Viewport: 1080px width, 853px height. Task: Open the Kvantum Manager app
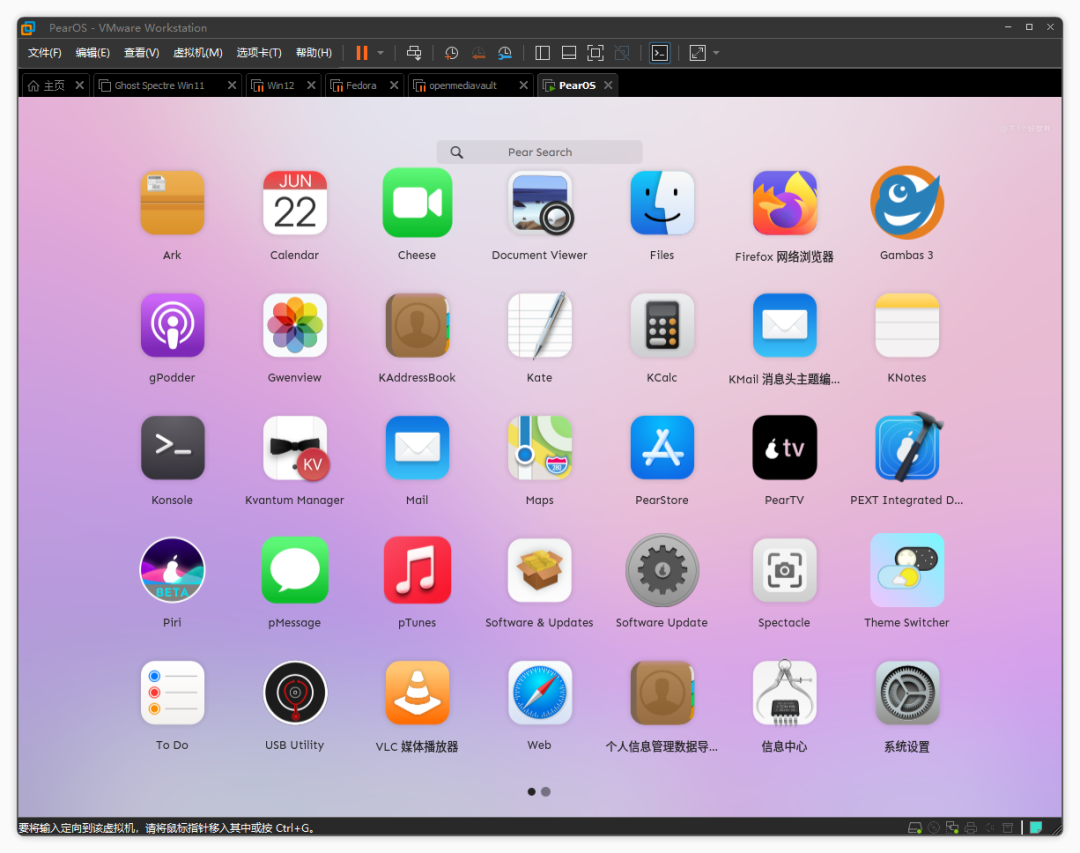point(294,448)
